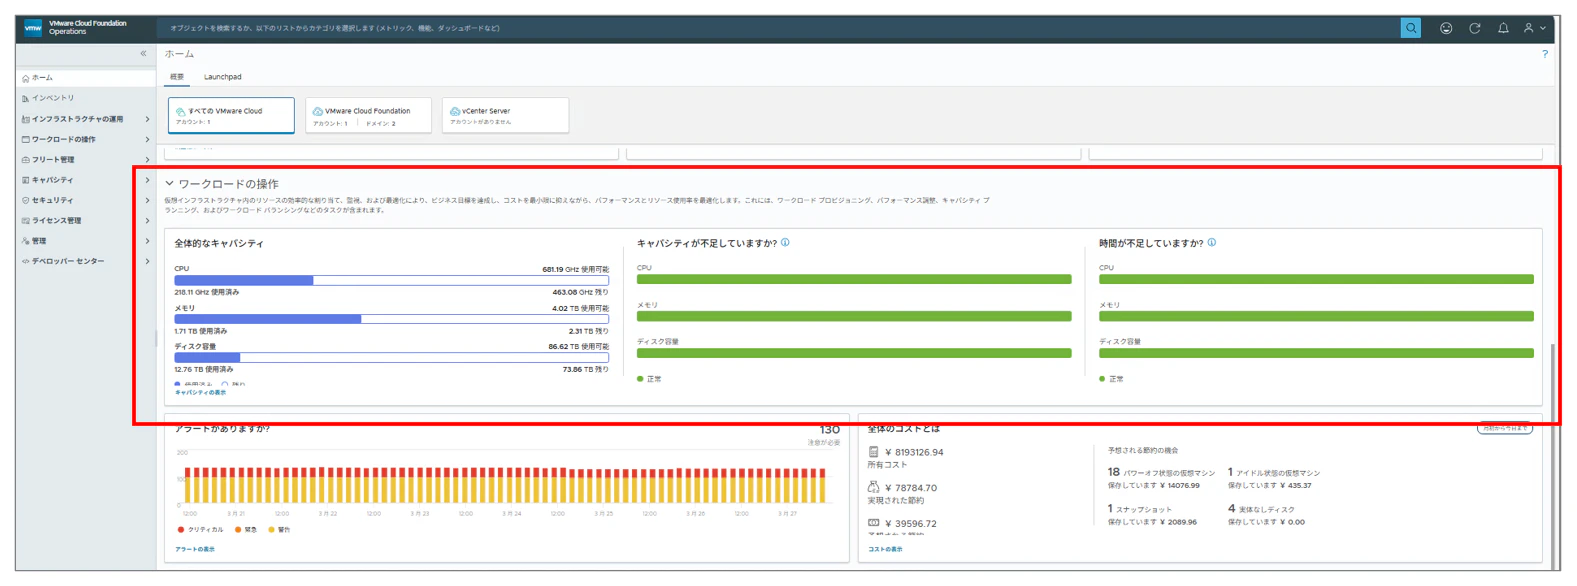Image resolution: width=1577 pixels, height=586 pixels.
Task: Click info icon beside 時間が不足していますか?
Action: pos(1212,243)
